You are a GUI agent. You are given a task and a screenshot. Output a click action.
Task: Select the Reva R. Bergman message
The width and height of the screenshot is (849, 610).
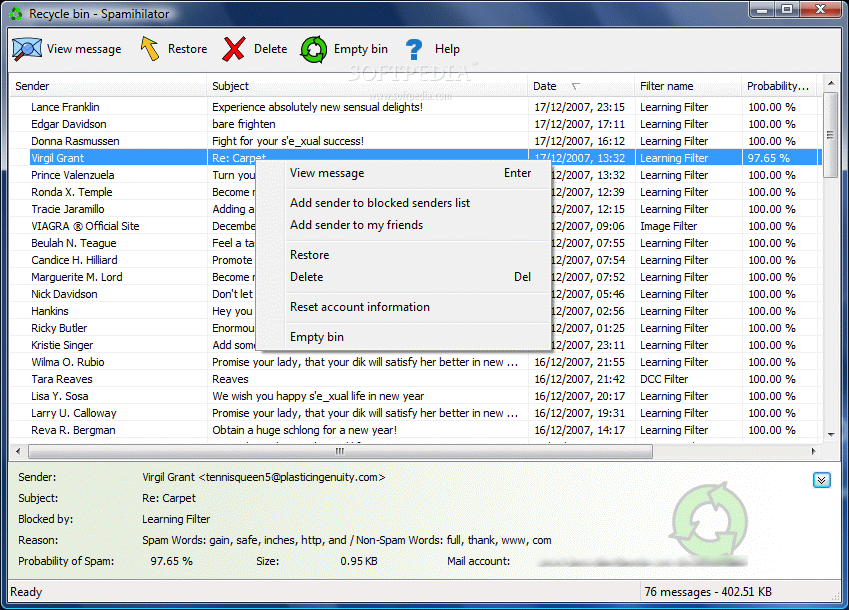coord(73,430)
